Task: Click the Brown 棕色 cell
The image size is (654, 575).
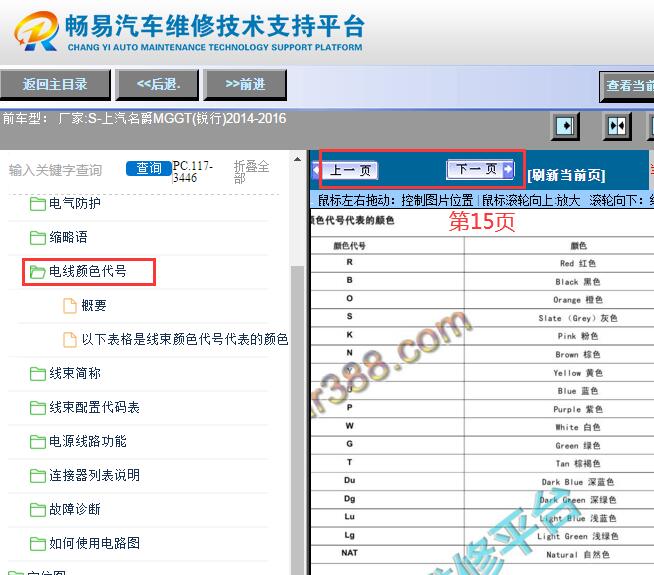Action: (x=578, y=354)
